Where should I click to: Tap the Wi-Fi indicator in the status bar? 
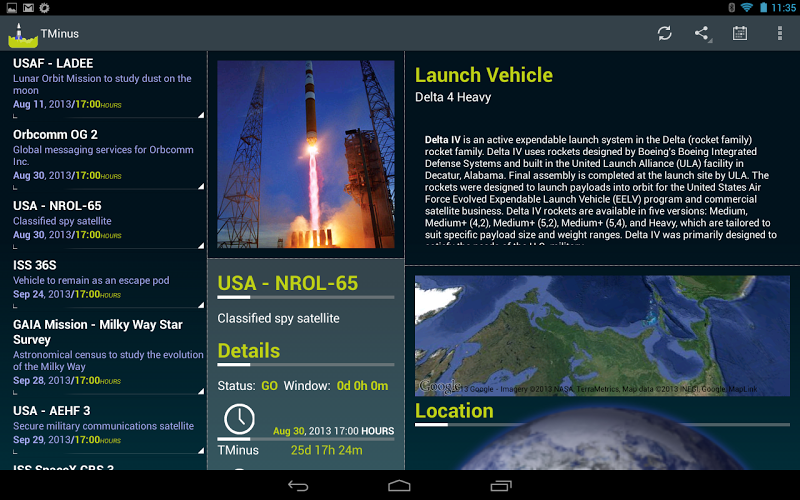(746, 8)
